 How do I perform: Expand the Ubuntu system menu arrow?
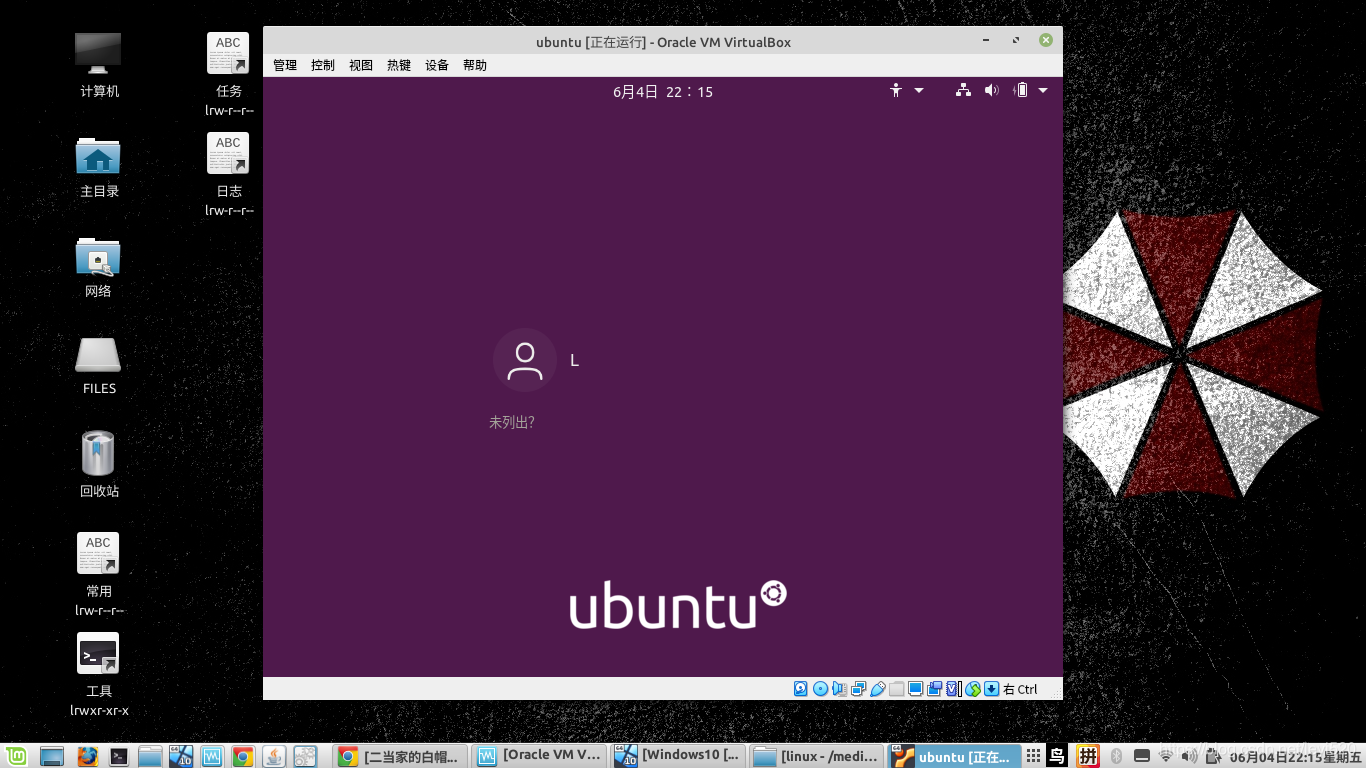(1043, 91)
